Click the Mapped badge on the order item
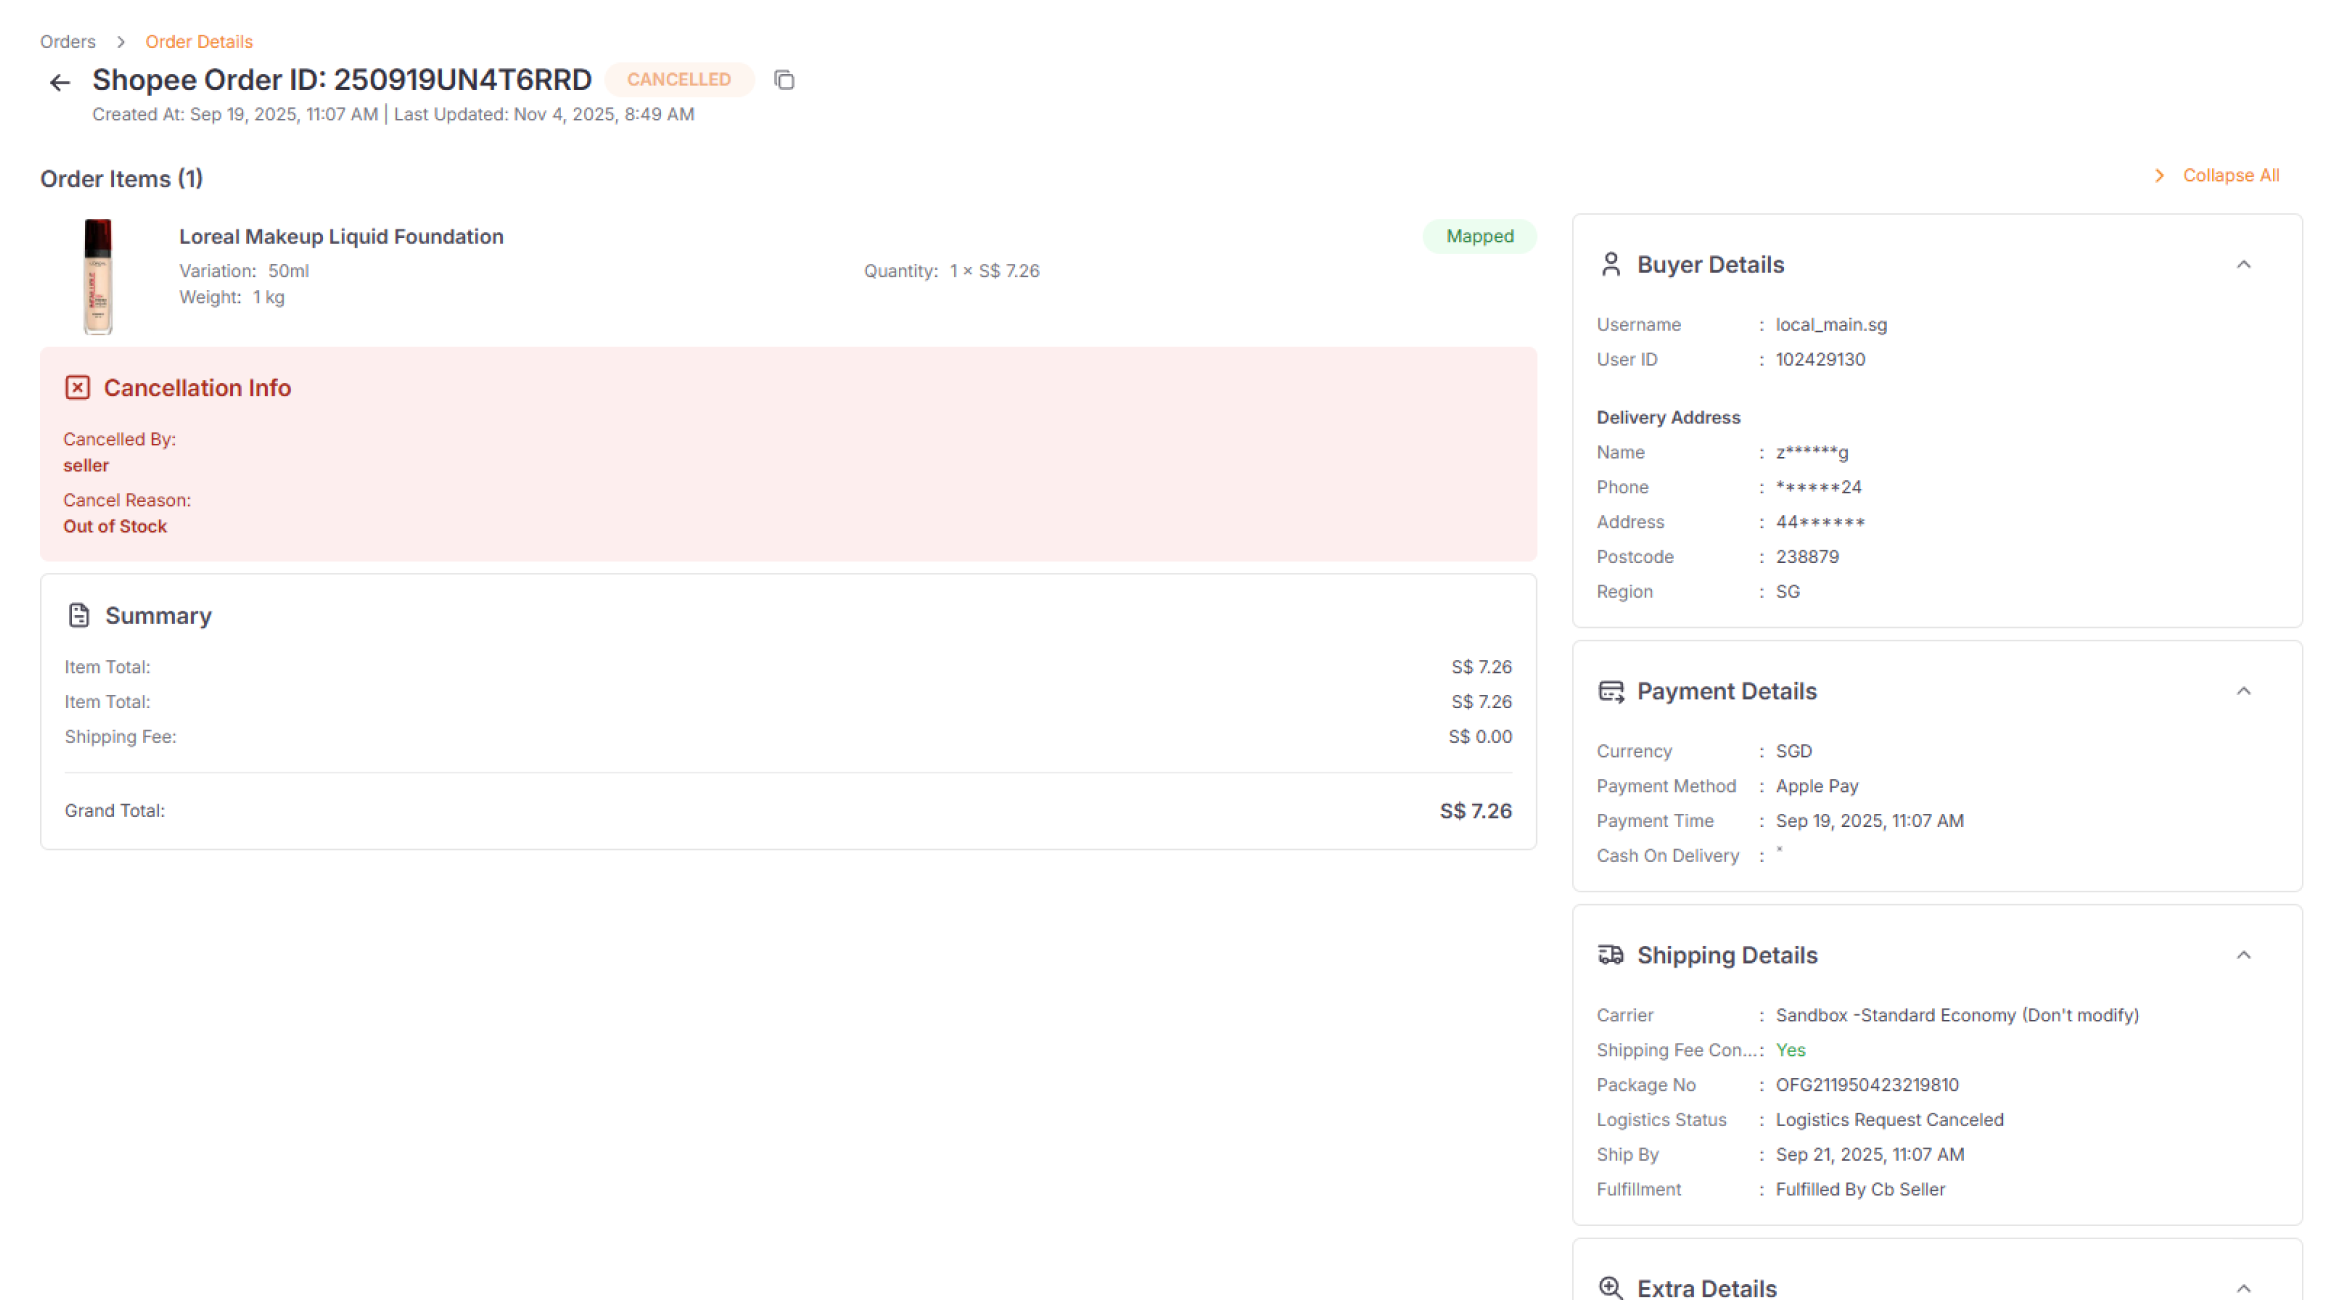The height and width of the screenshot is (1300, 2342). point(1479,236)
